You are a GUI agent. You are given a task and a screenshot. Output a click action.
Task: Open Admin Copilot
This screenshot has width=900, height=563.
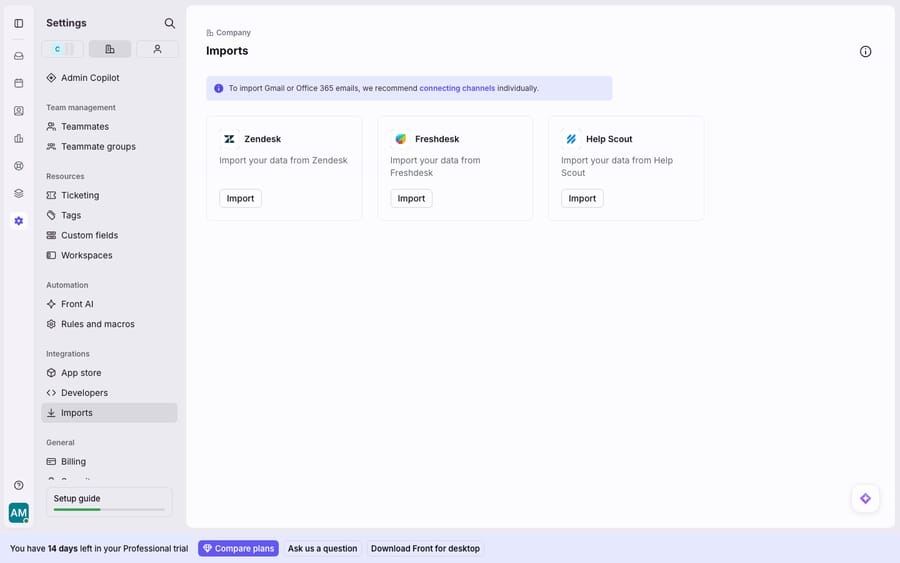pyautogui.click(x=109, y=77)
